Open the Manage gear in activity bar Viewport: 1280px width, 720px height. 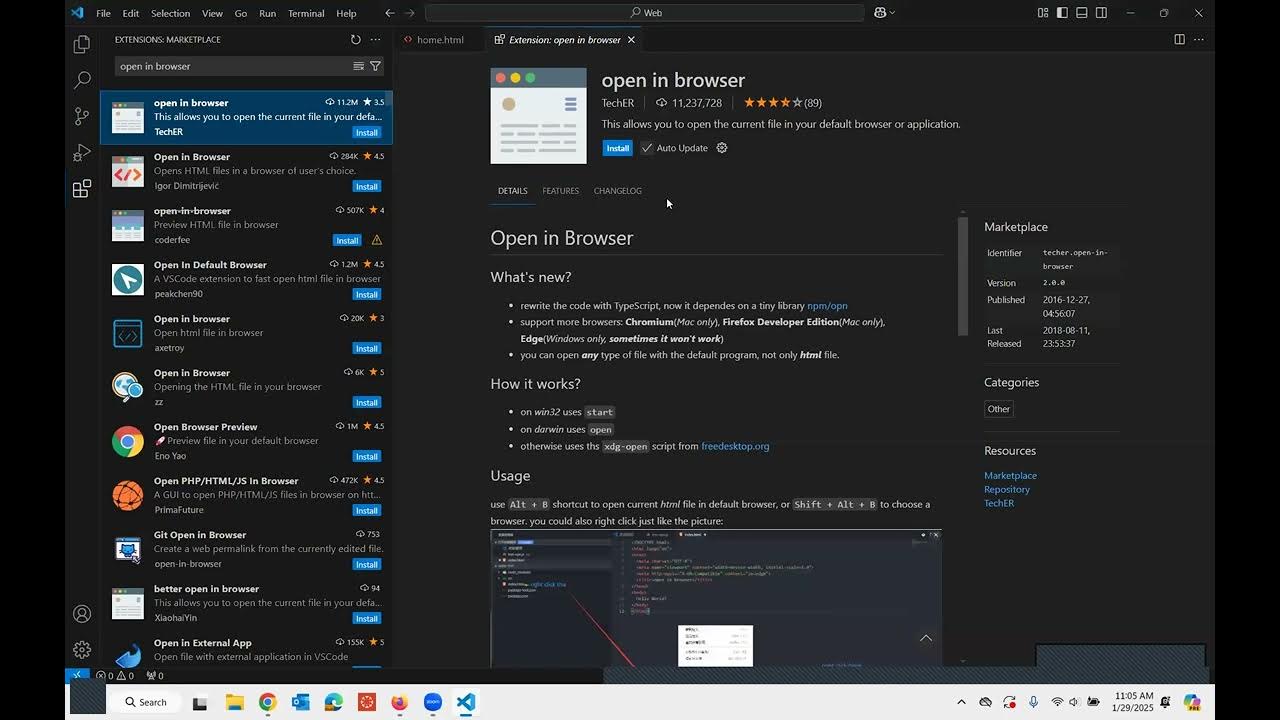point(82,650)
